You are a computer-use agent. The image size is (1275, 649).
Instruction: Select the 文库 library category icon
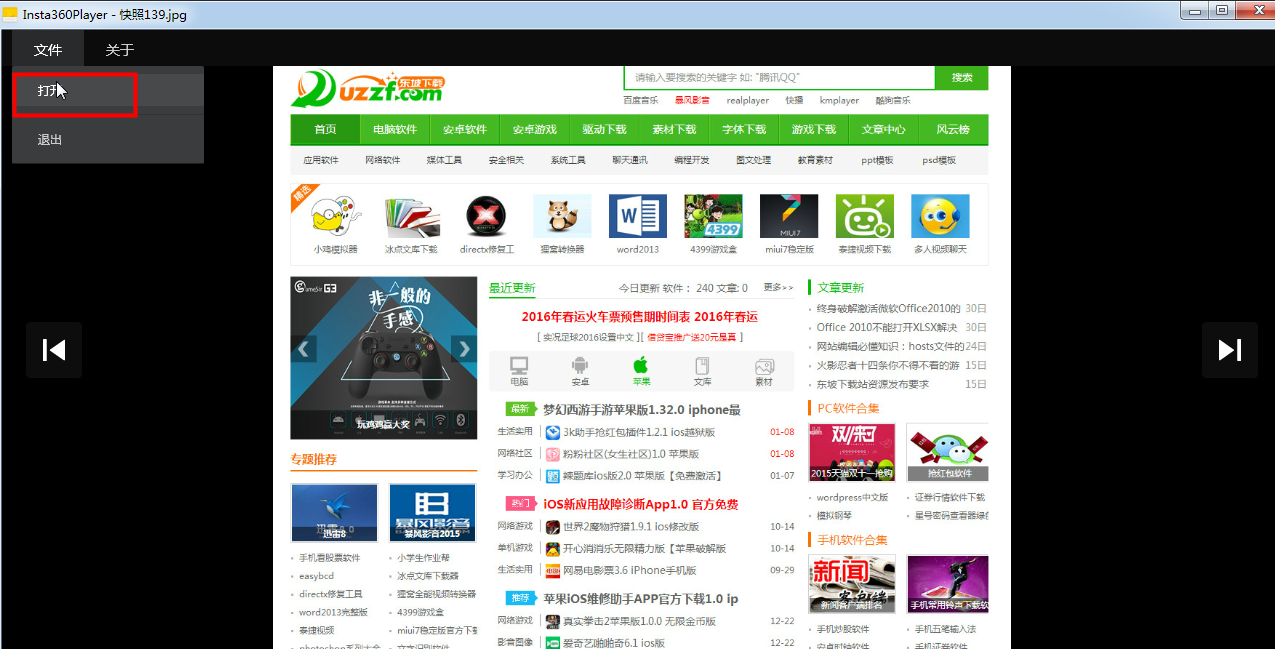(702, 370)
